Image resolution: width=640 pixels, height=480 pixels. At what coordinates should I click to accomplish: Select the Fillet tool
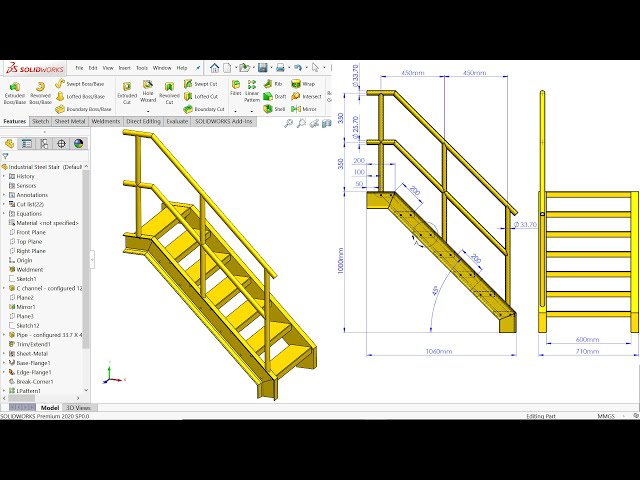[236, 88]
